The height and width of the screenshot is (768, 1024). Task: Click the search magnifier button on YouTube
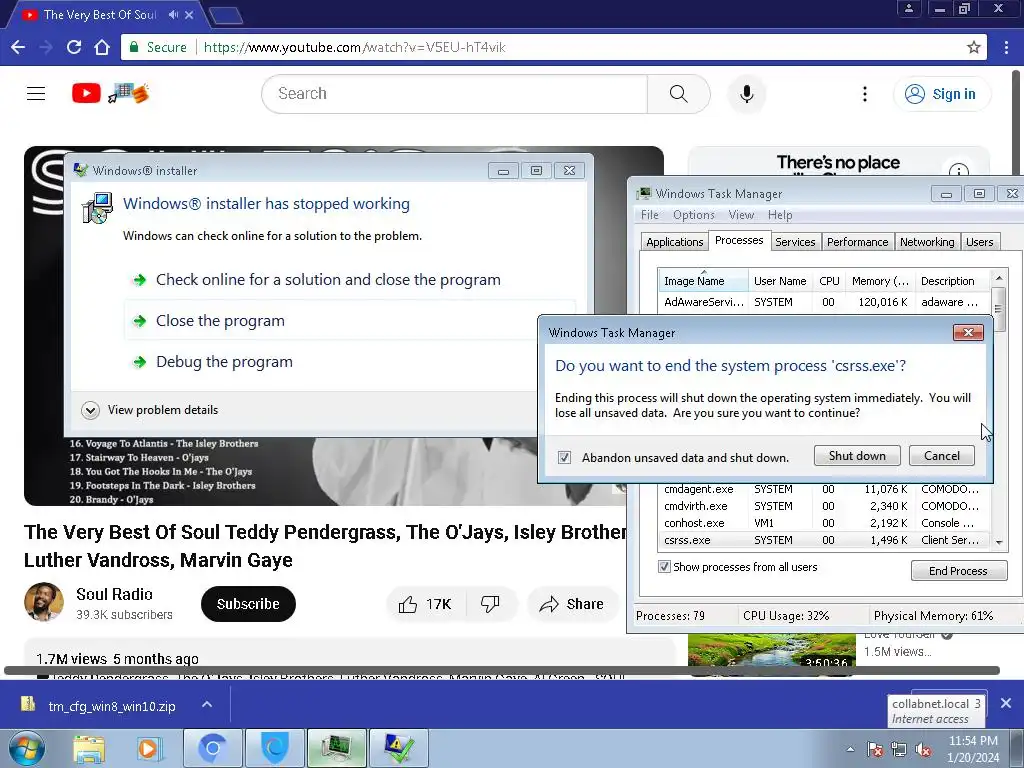679,93
